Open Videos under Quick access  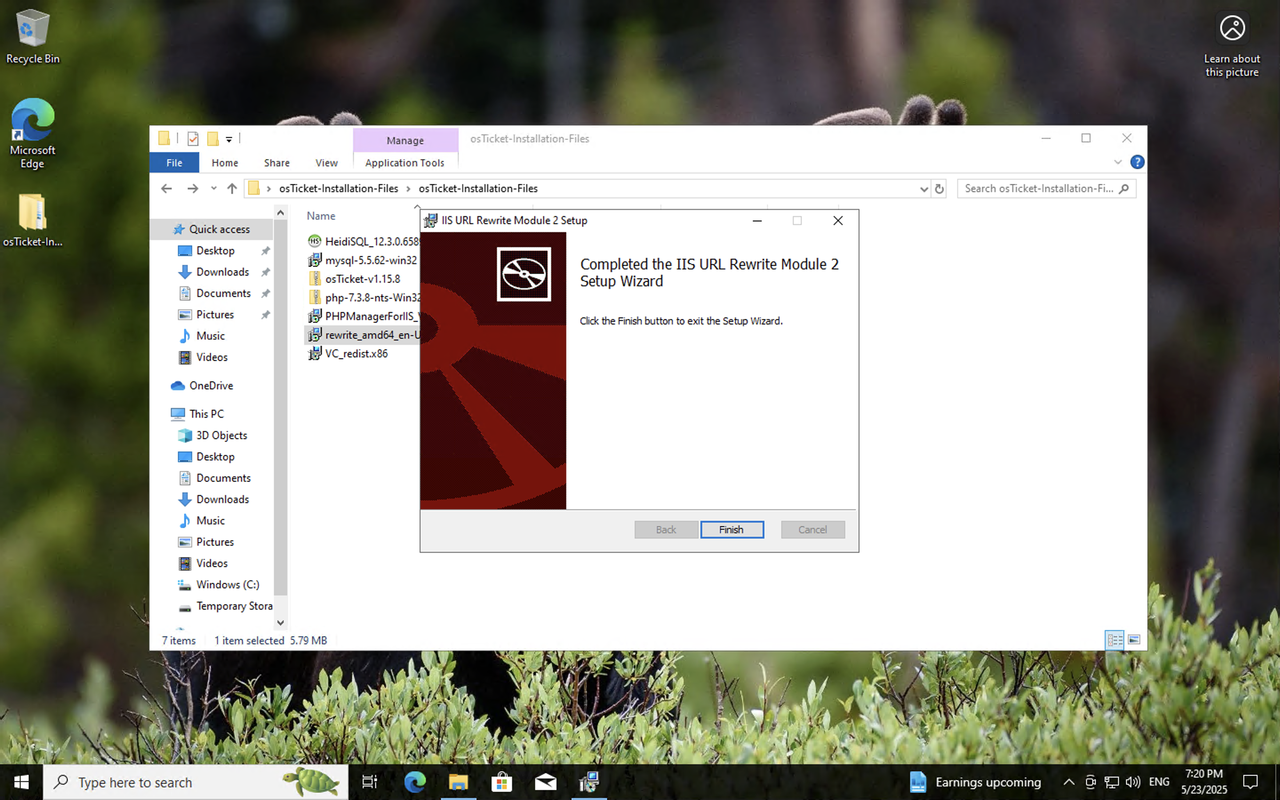point(212,357)
